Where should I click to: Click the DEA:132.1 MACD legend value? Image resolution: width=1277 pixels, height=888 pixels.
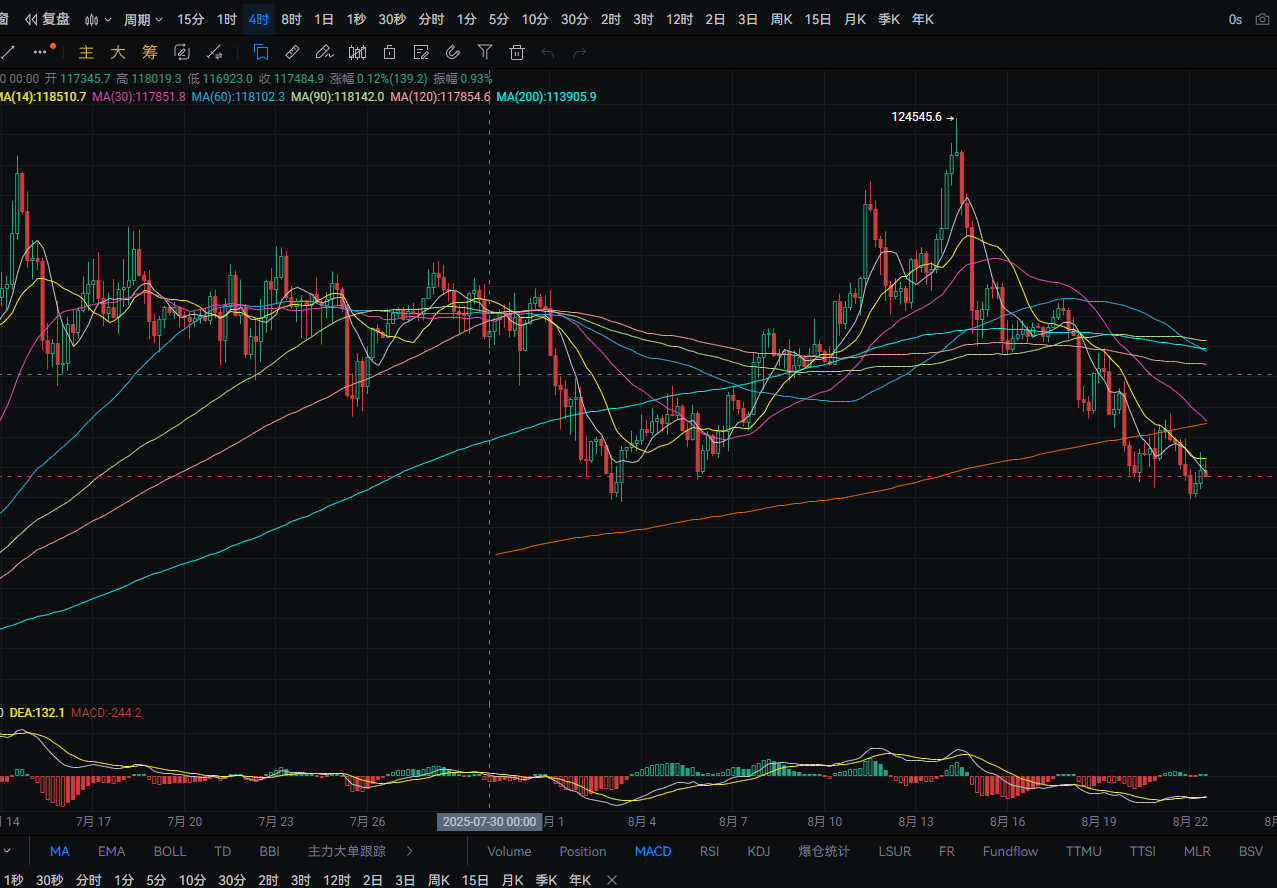37,713
